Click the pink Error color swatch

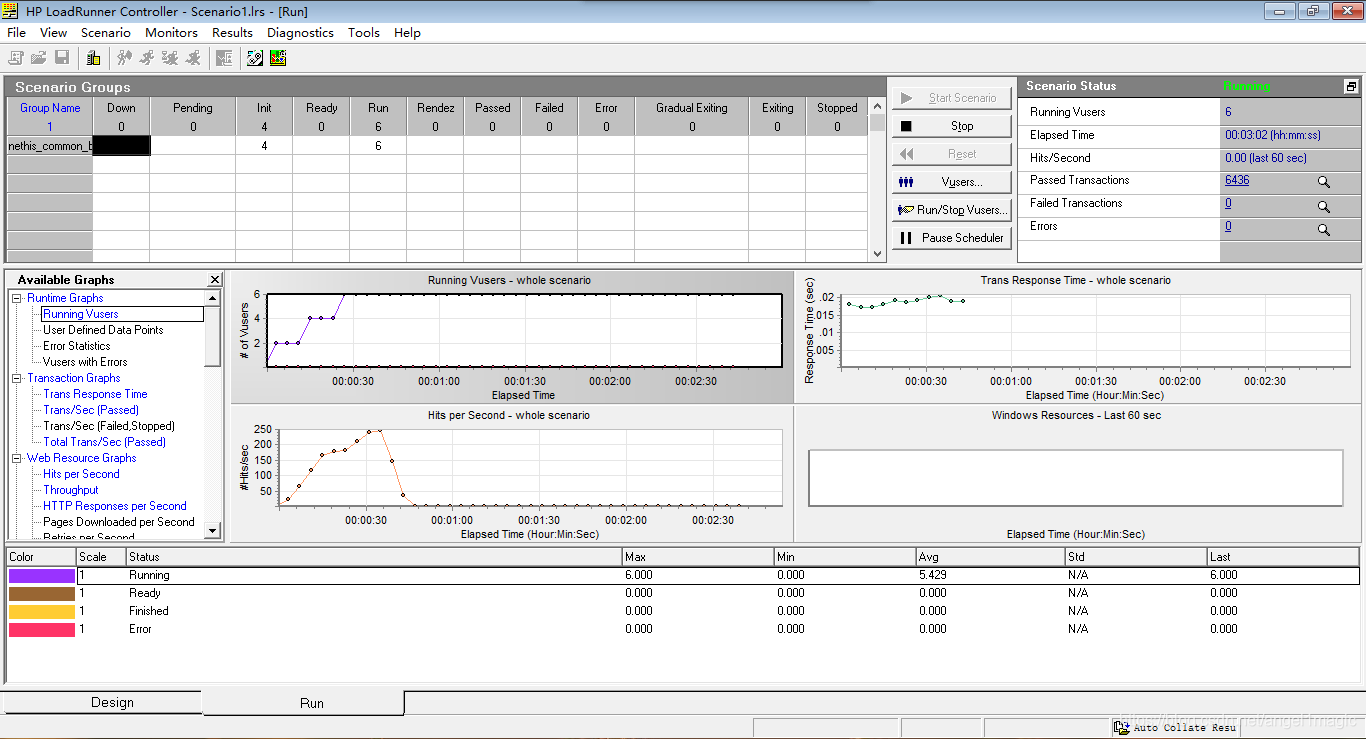click(42, 630)
